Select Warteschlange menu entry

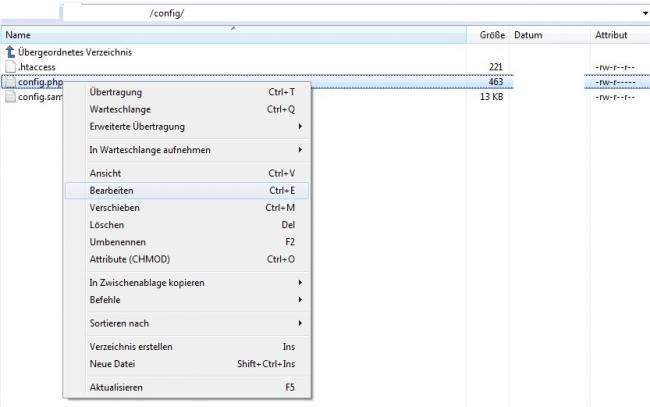pos(187,109)
